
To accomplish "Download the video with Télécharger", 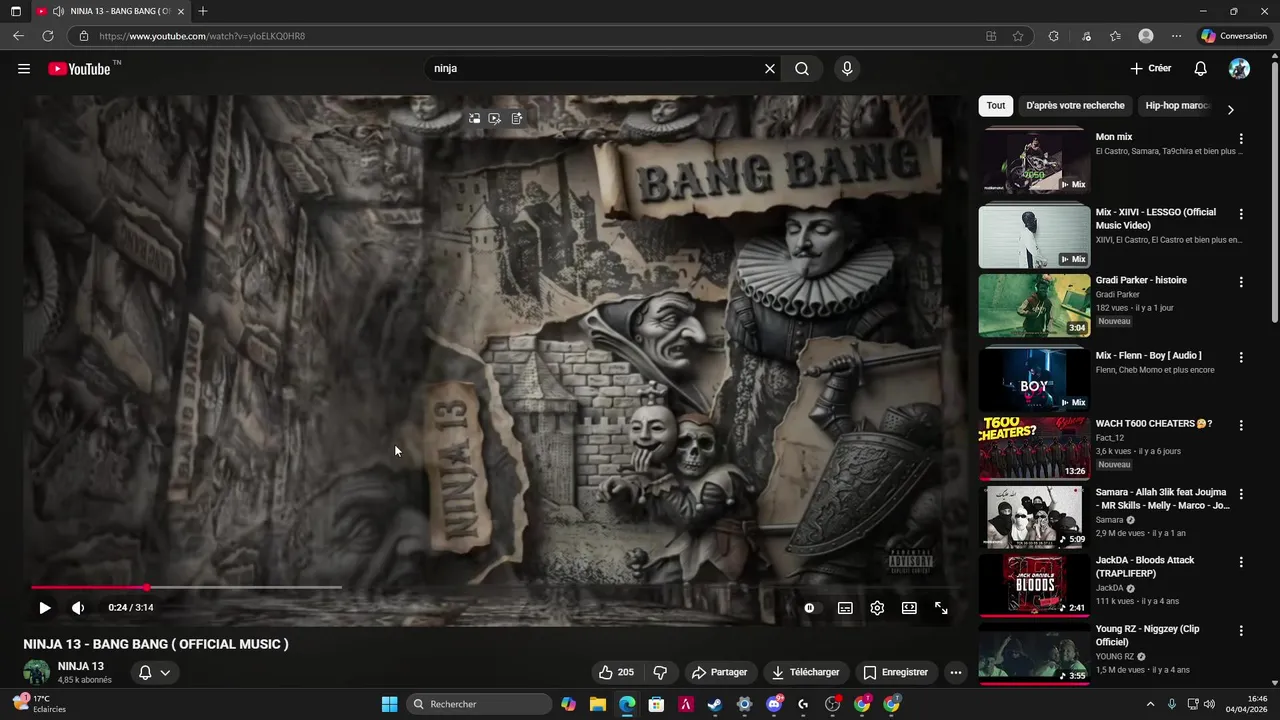I will pos(805,672).
